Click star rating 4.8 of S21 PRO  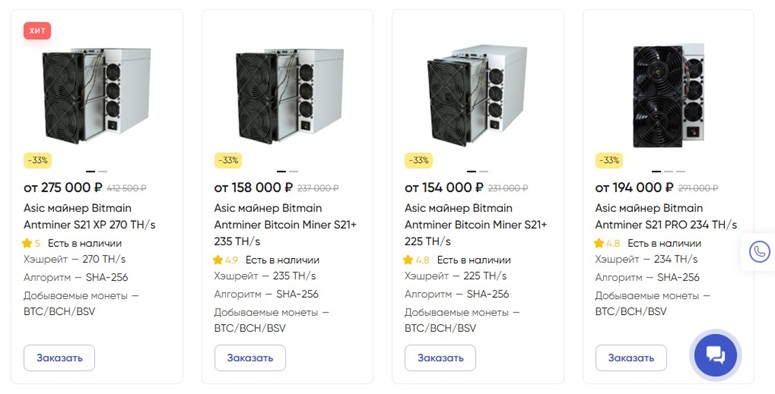coord(607,243)
